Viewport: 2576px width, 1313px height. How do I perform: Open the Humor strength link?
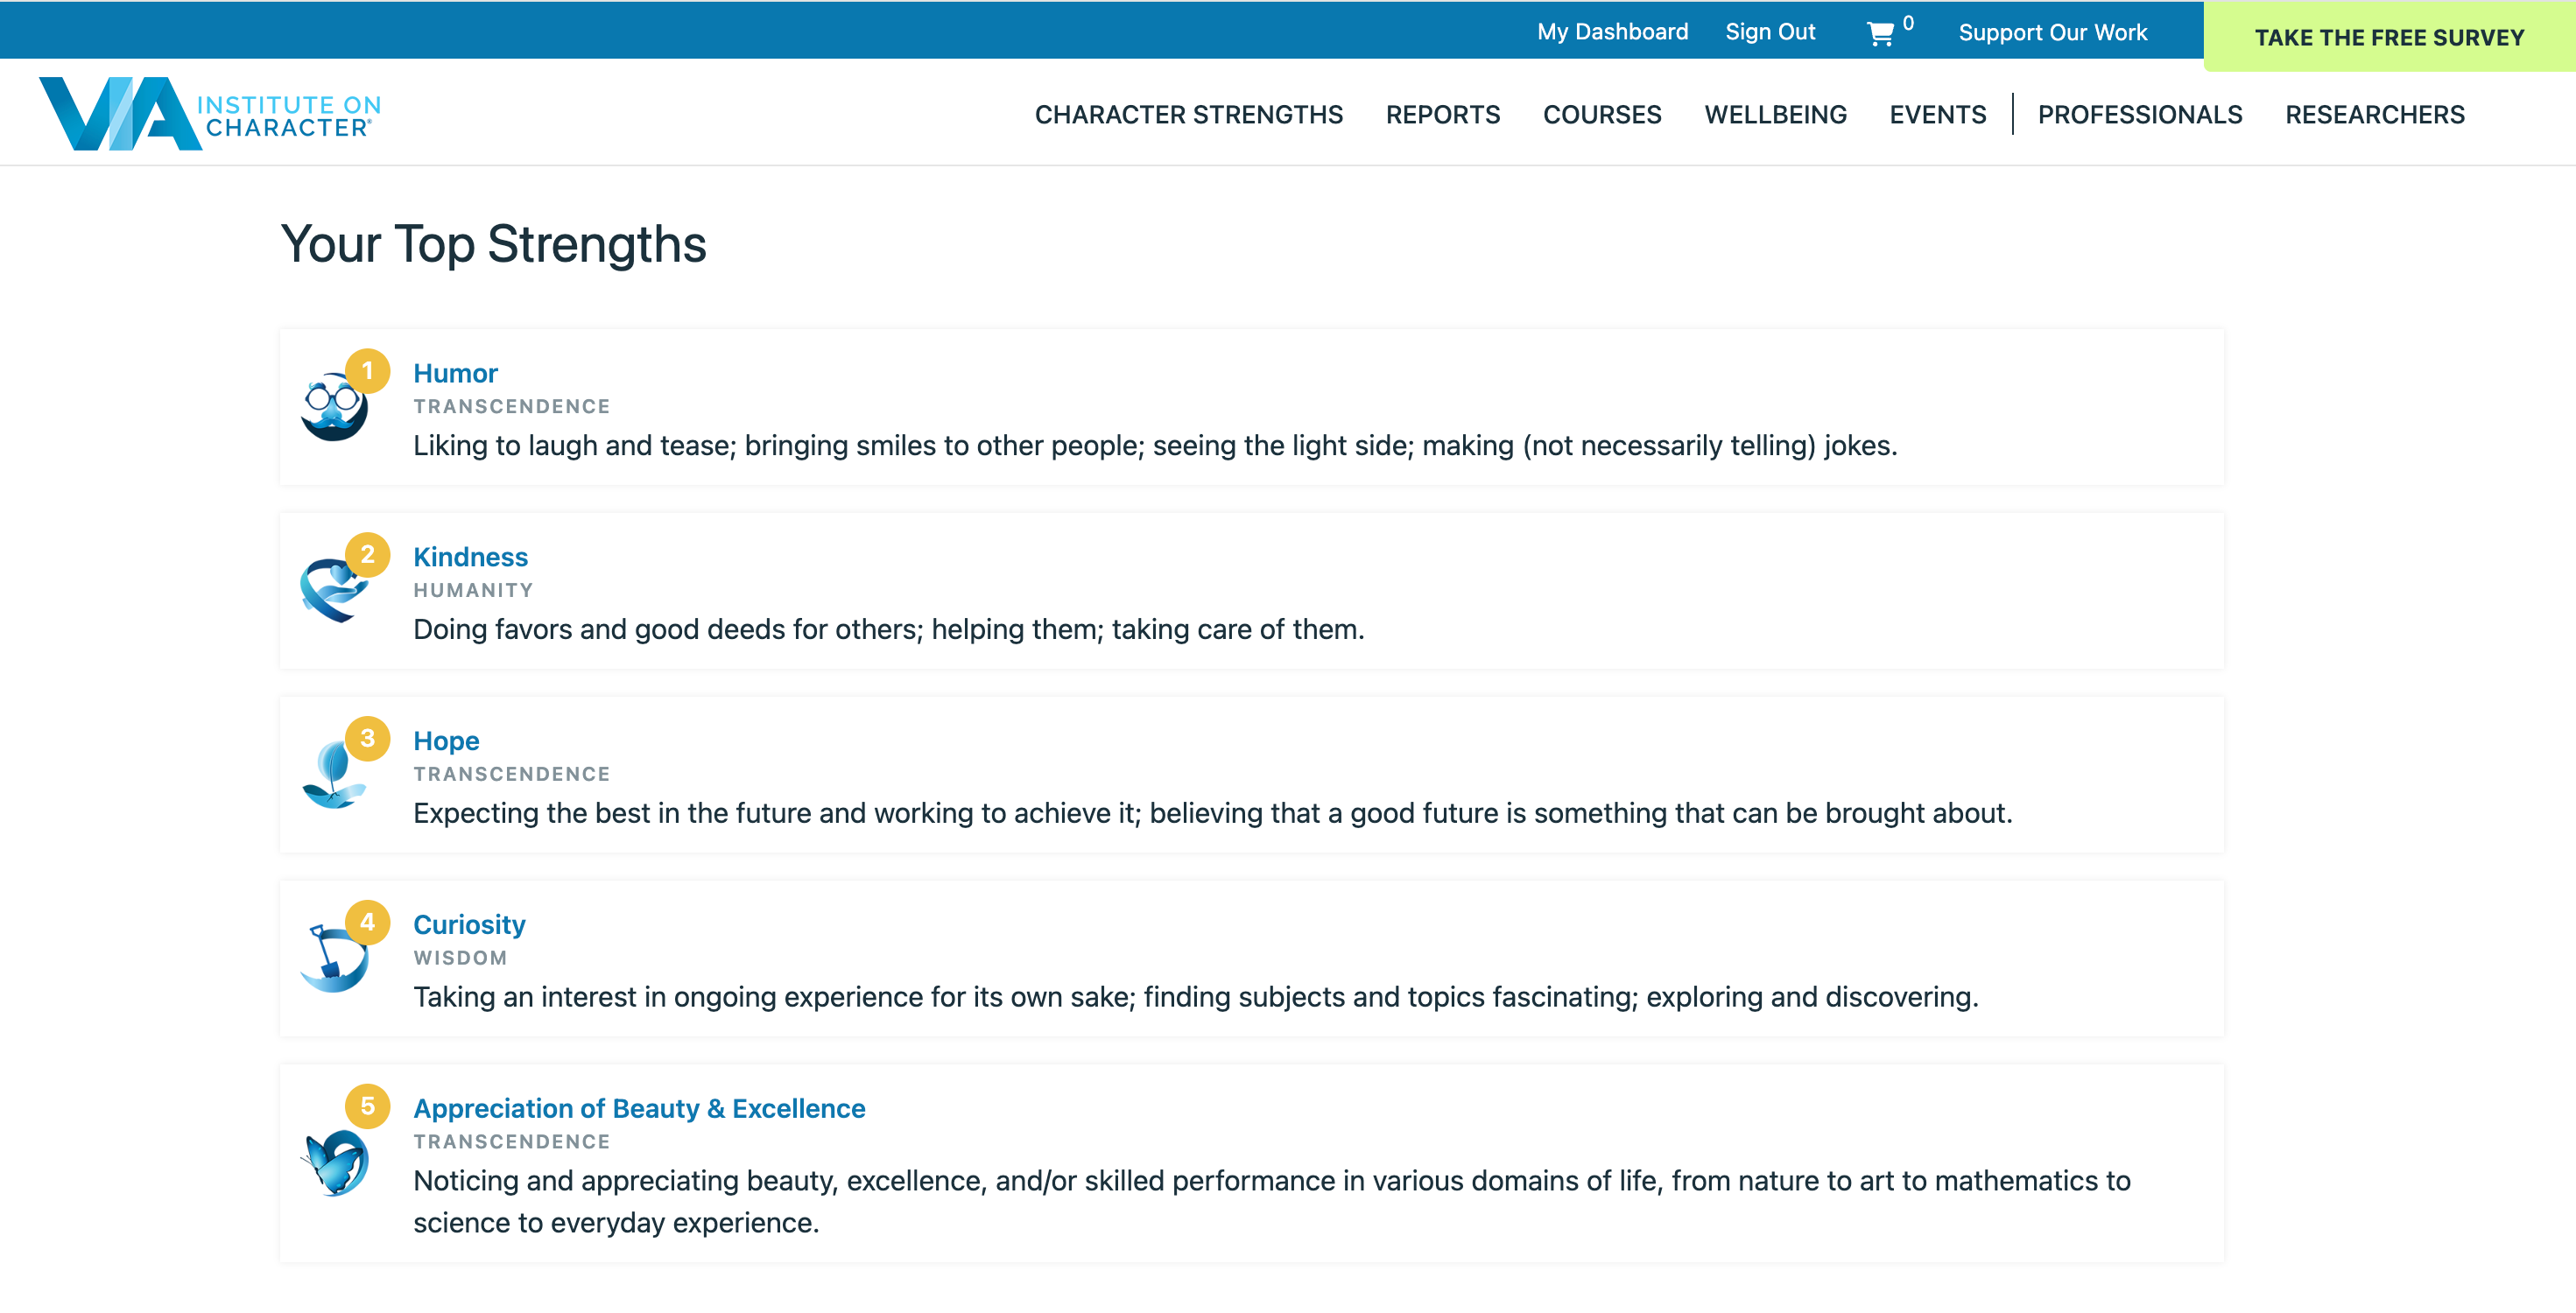tap(455, 373)
